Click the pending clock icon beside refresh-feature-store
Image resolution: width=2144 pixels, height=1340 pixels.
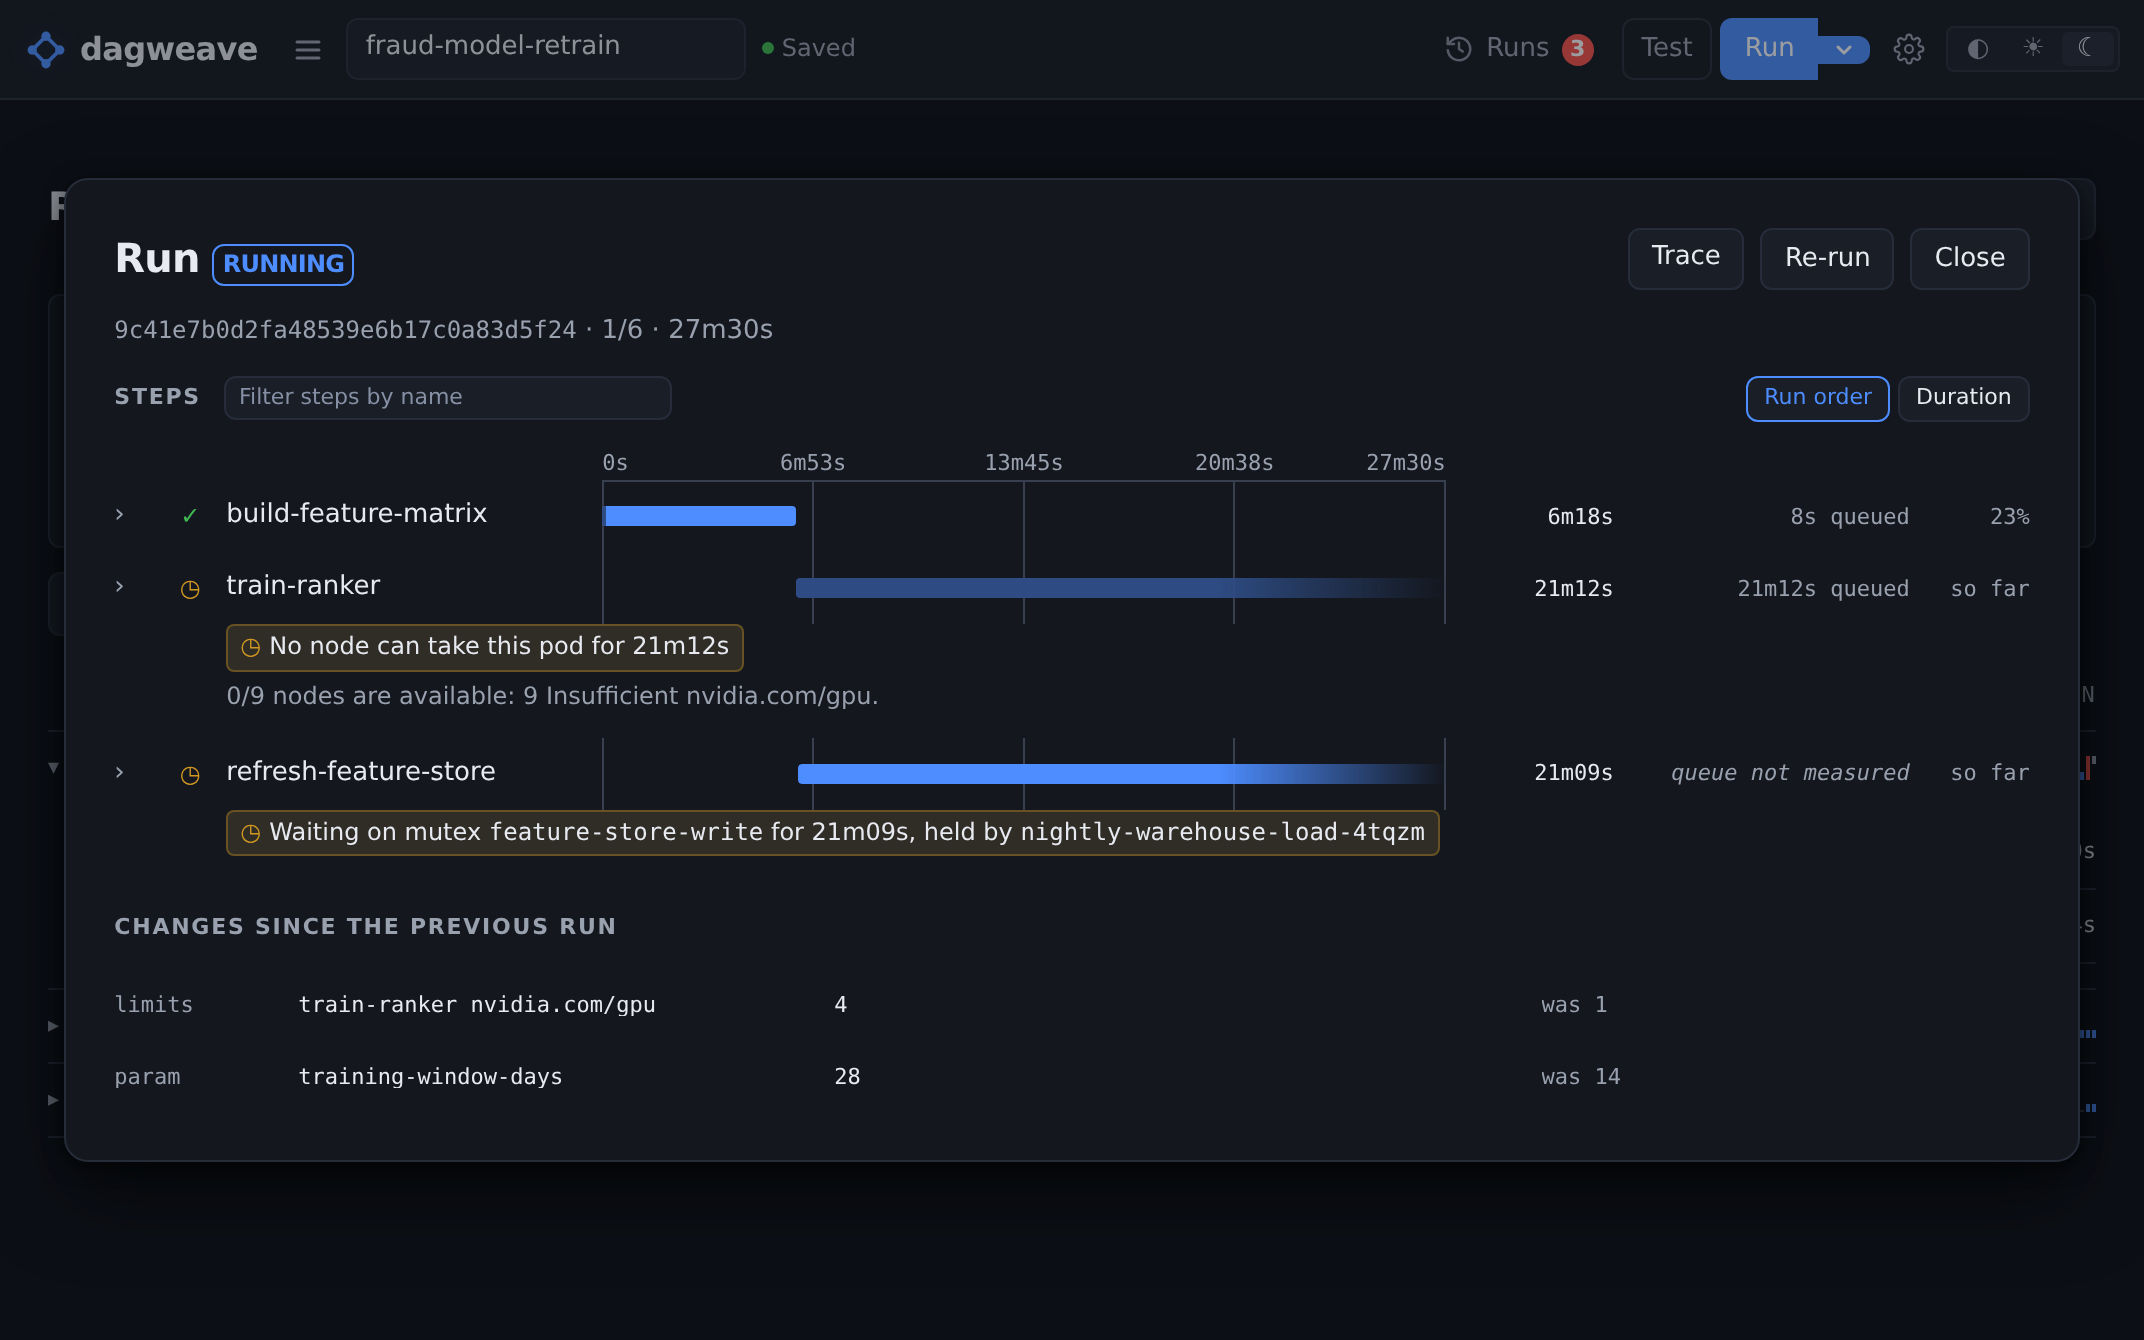(190, 775)
